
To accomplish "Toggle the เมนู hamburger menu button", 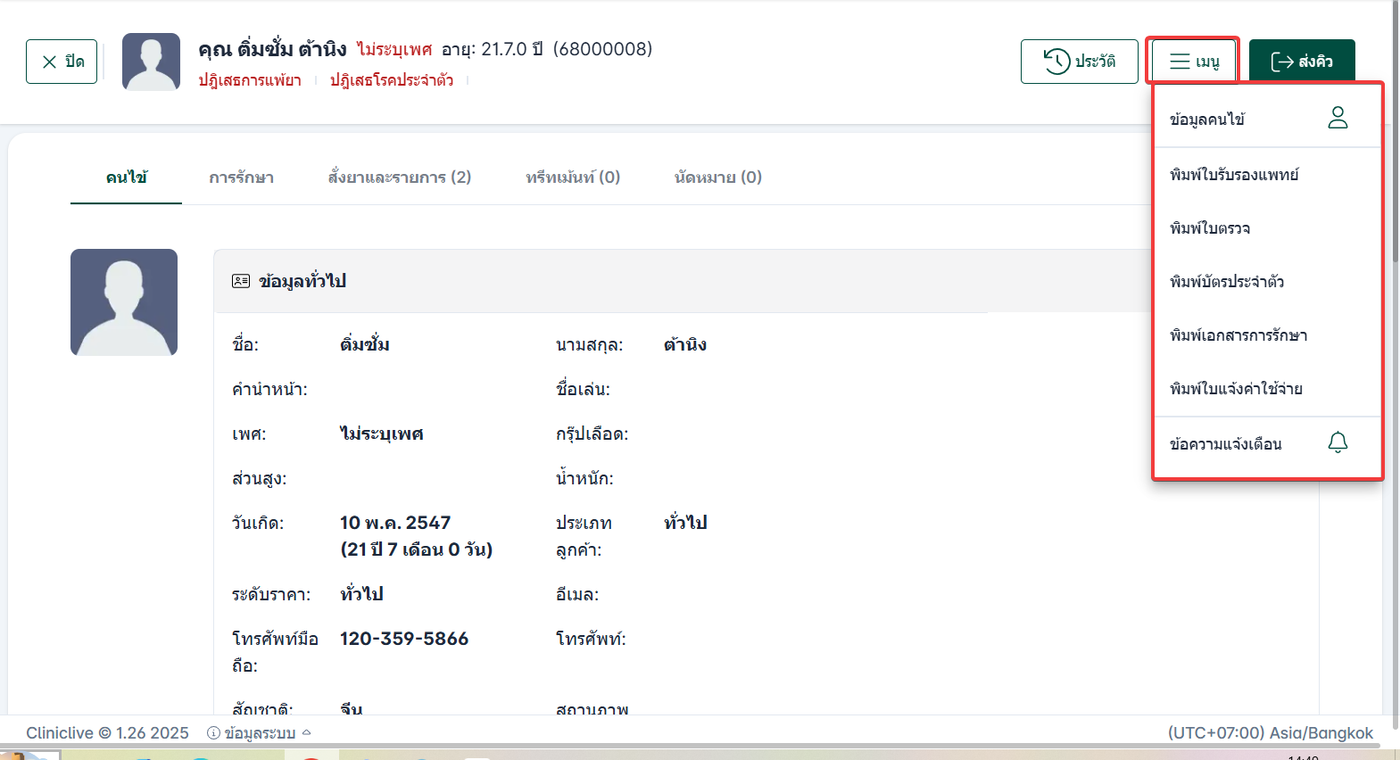I will pyautogui.click(x=1195, y=62).
